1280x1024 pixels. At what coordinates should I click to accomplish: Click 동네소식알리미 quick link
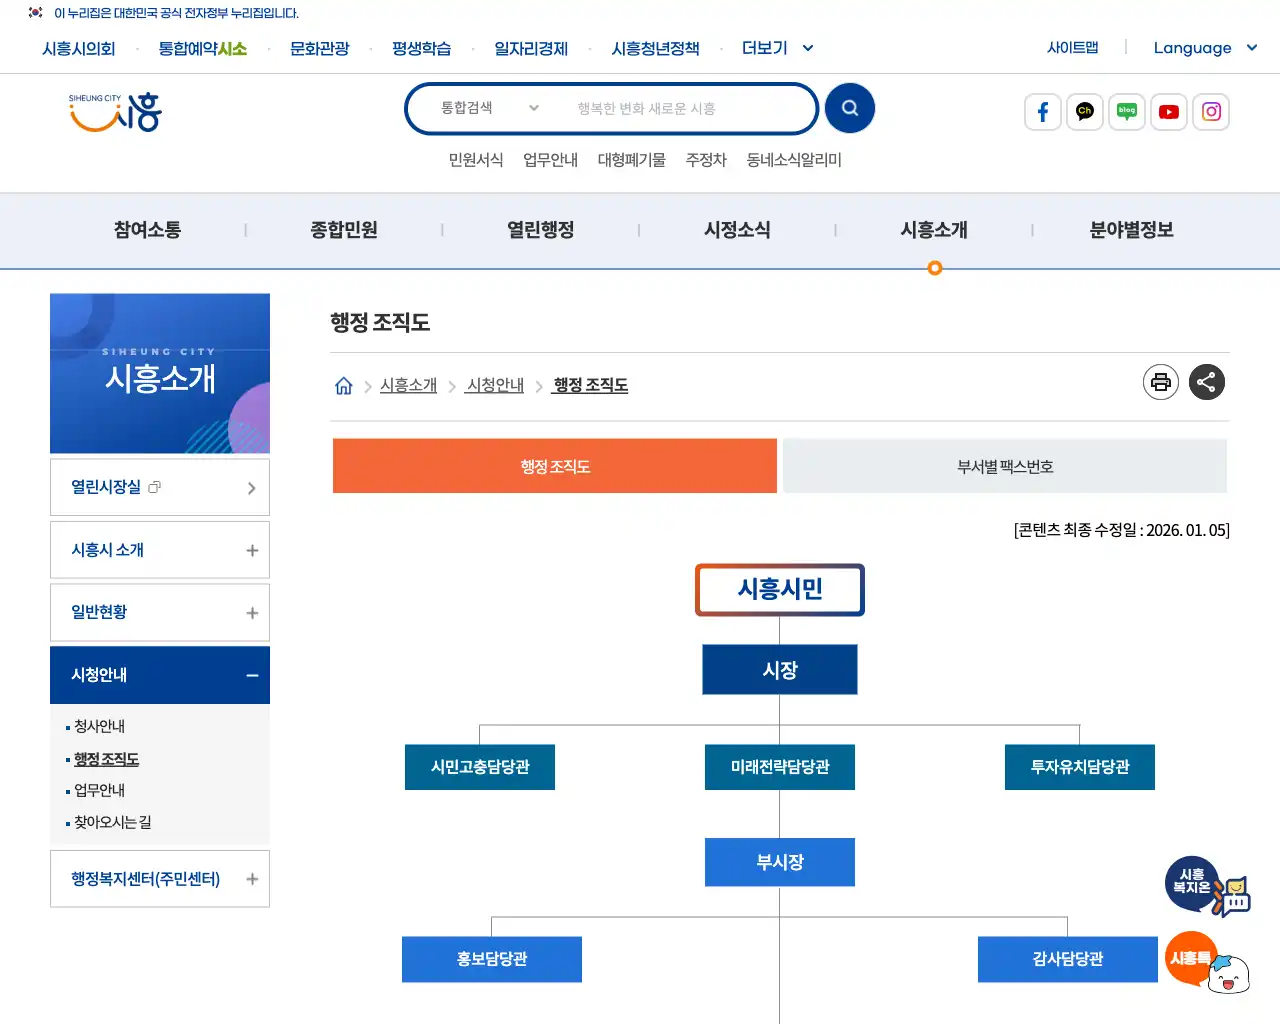[x=794, y=160]
